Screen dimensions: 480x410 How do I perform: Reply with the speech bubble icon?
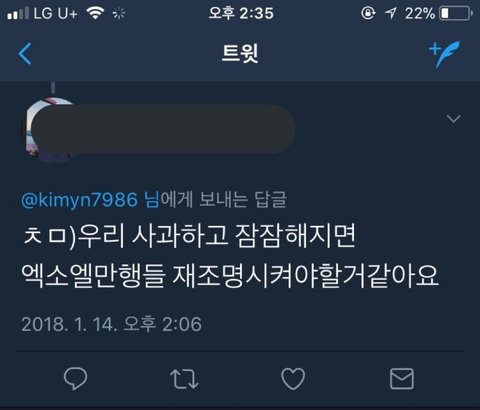(x=75, y=379)
